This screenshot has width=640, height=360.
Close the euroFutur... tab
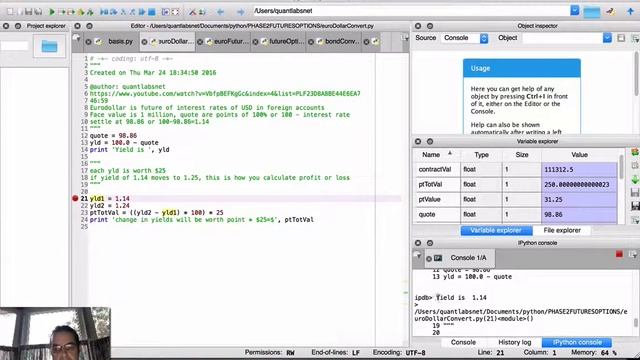pyautogui.click(x=200, y=42)
